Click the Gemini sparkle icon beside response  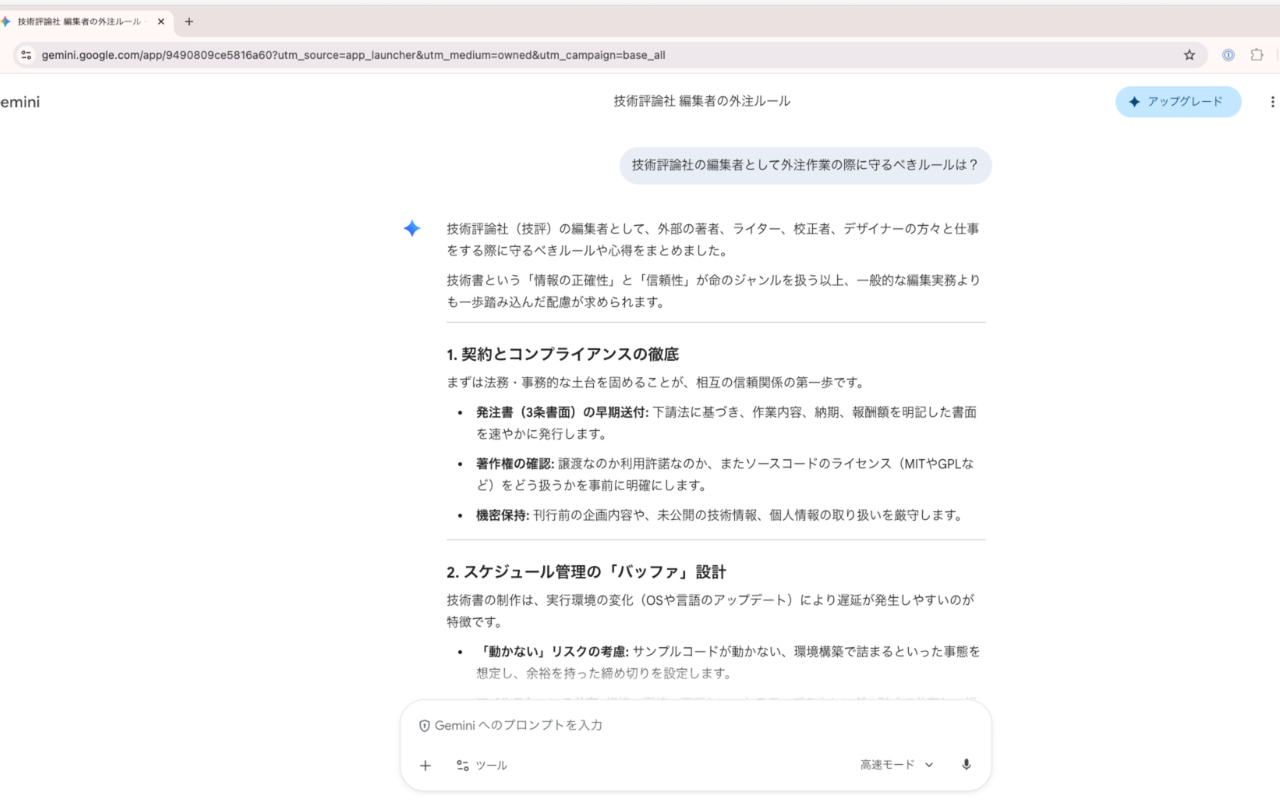[412, 229]
